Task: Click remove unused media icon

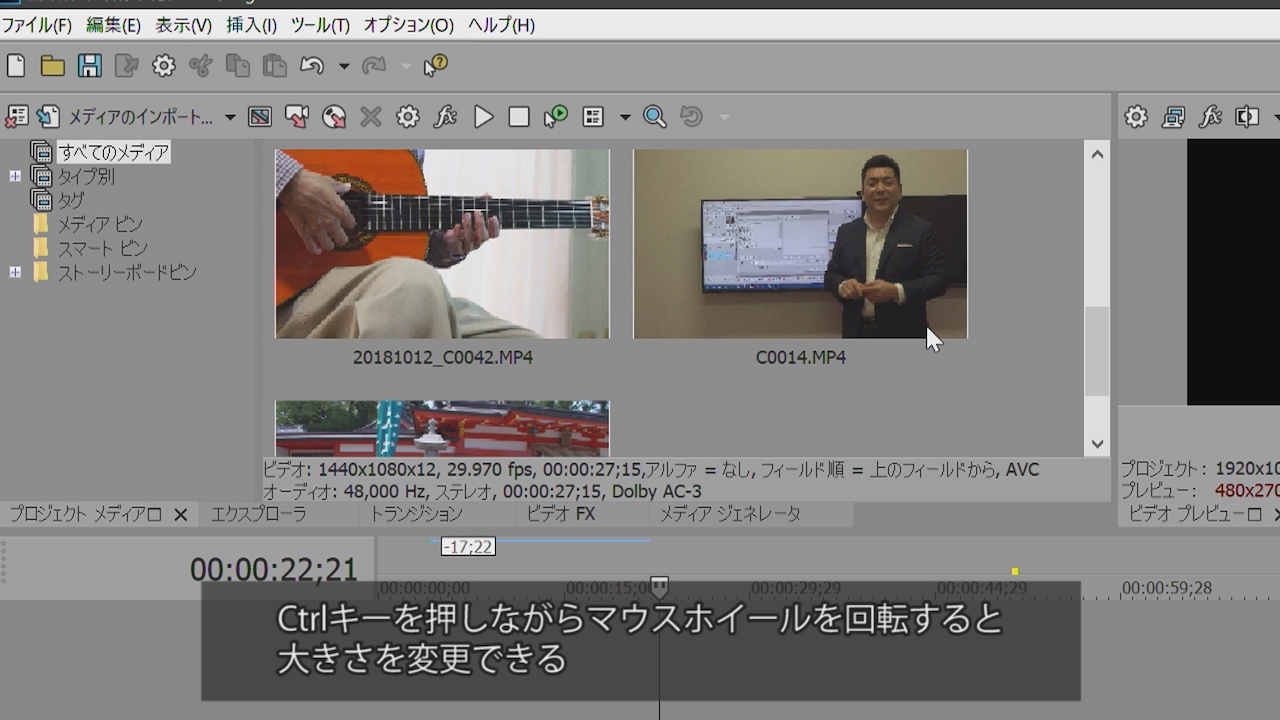Action: [16, 117]
